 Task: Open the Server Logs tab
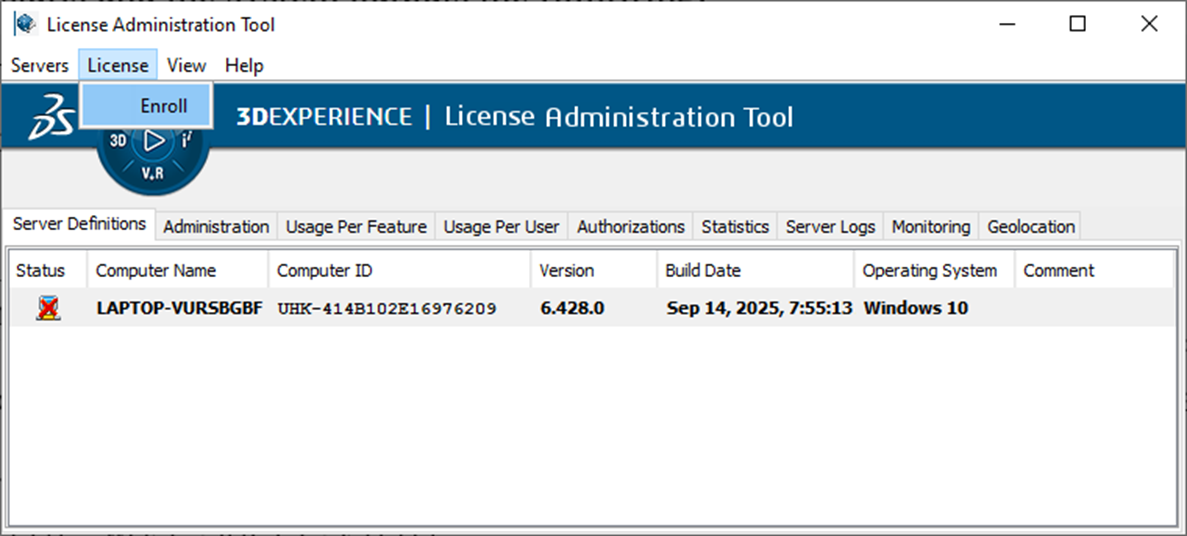[830, 227]
